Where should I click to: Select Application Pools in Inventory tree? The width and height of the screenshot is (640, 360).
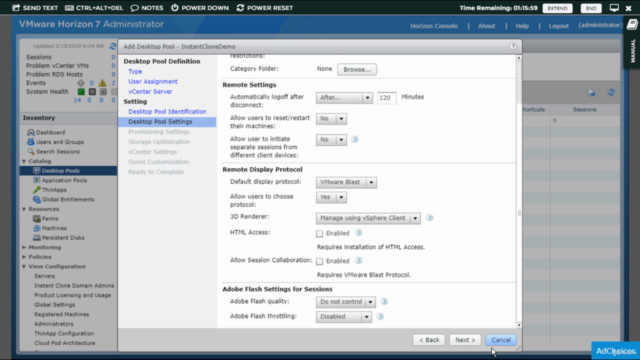(64, 180)
